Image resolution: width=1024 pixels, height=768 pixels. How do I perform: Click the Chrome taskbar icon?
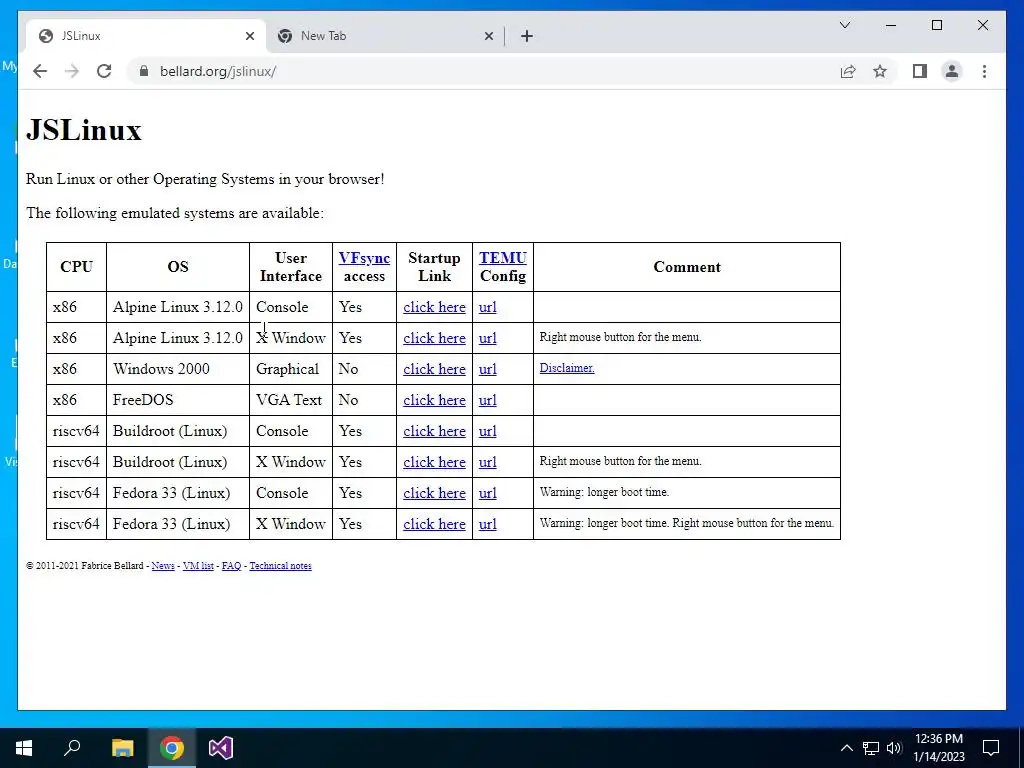[172, 748]
